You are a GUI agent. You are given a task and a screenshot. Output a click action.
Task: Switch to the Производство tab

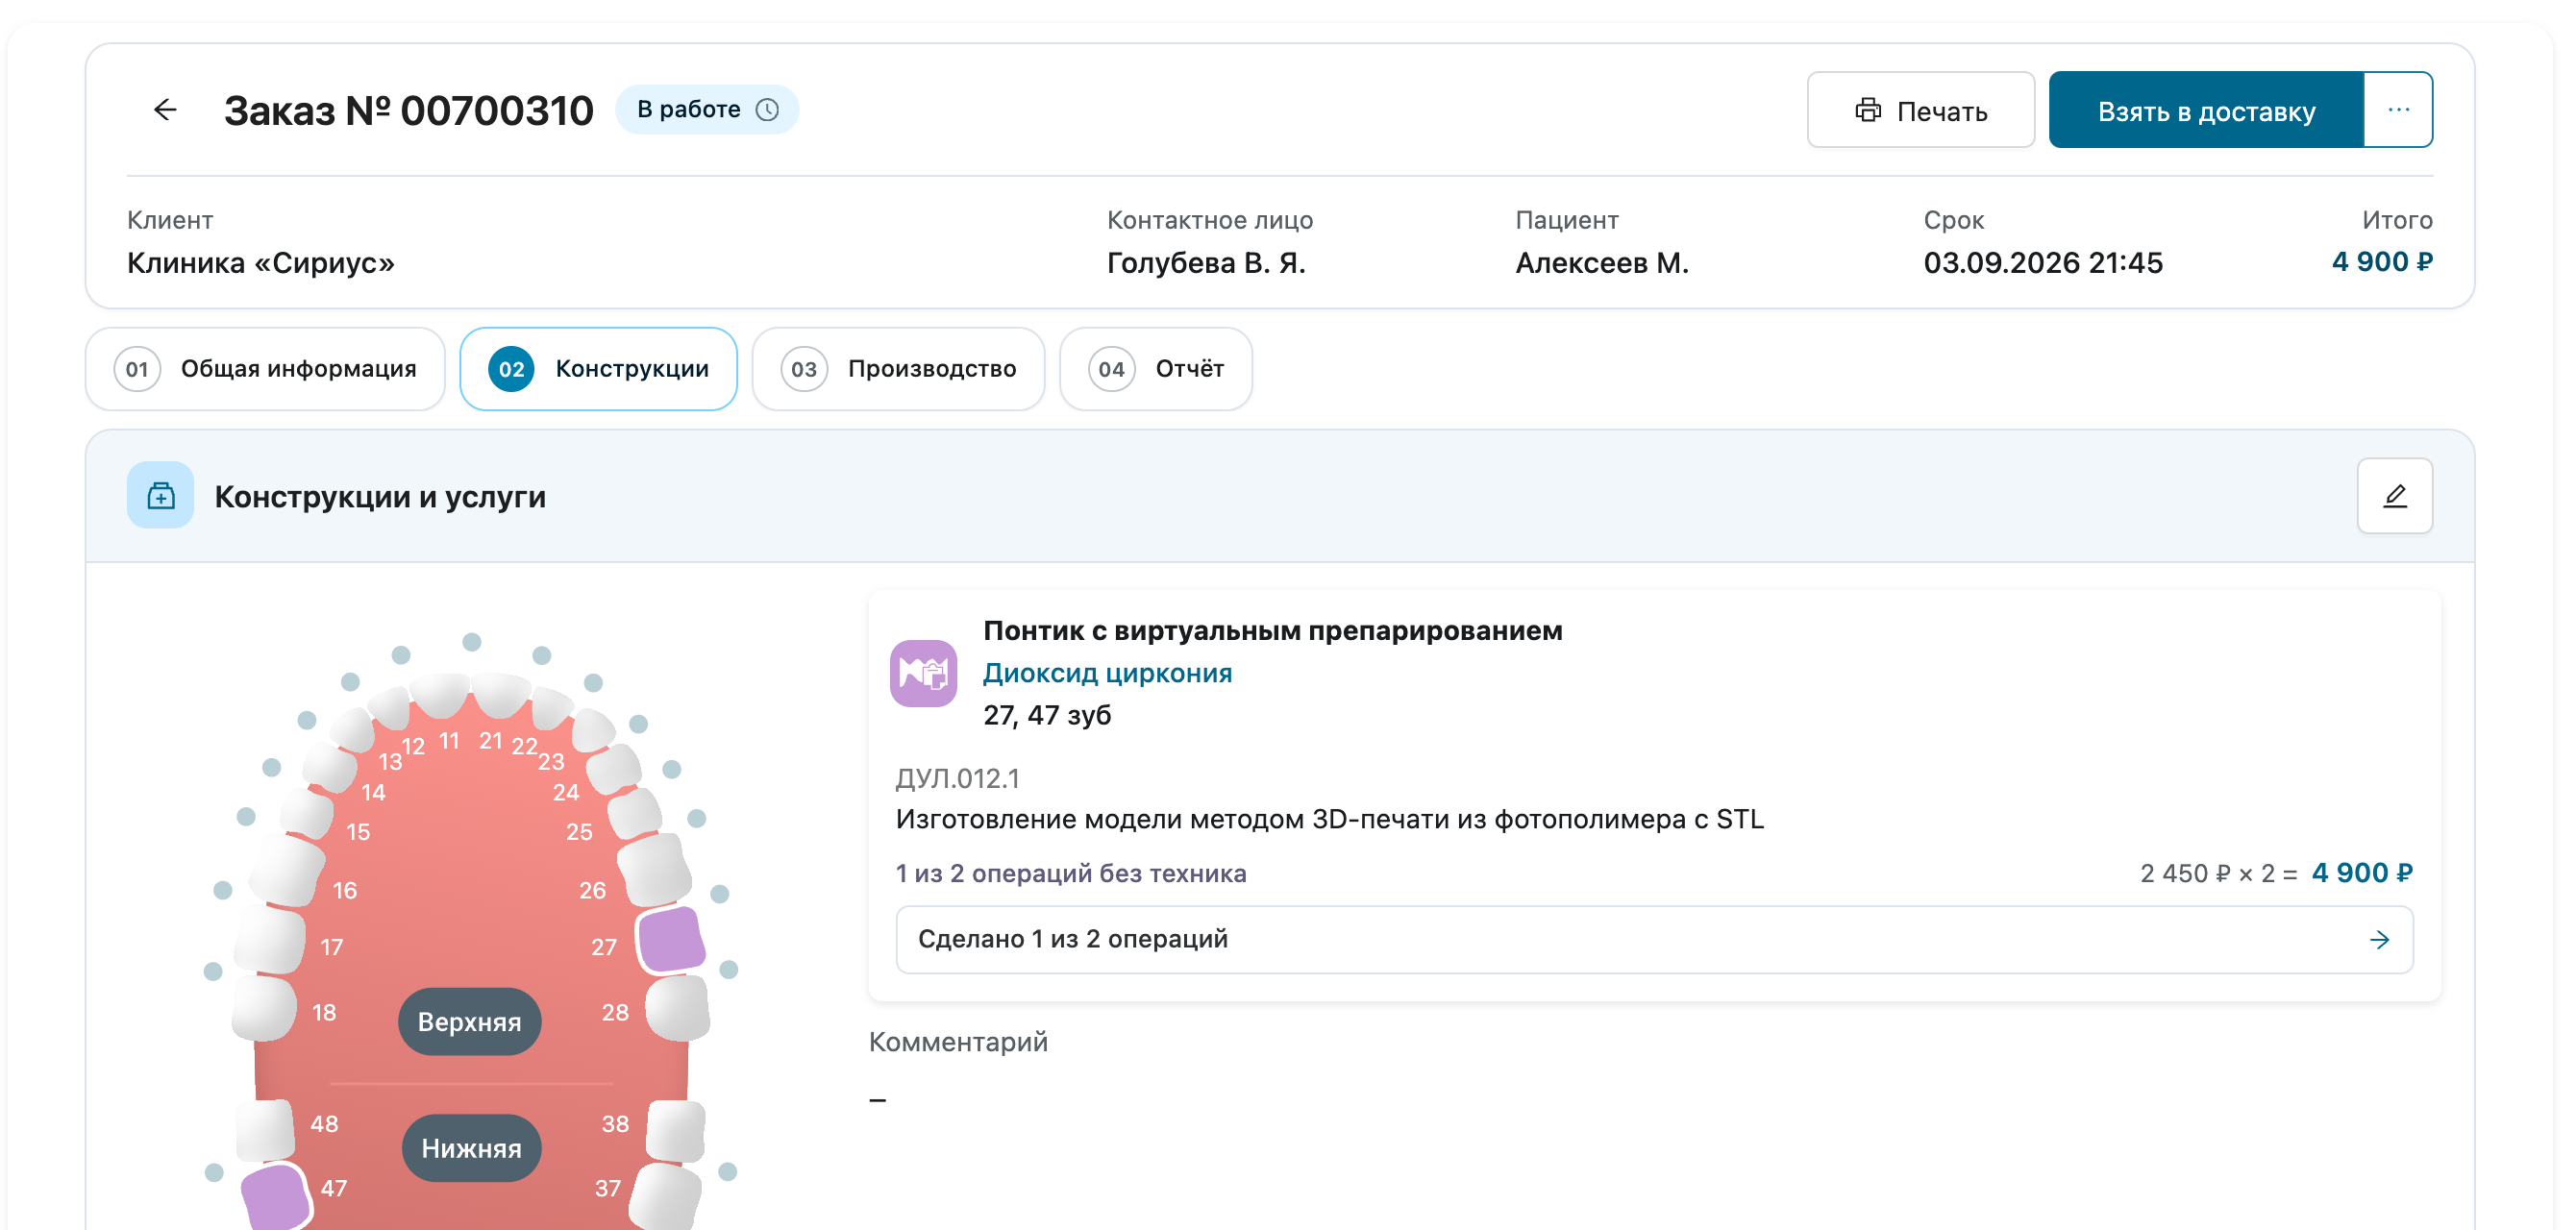click(898, 369)
